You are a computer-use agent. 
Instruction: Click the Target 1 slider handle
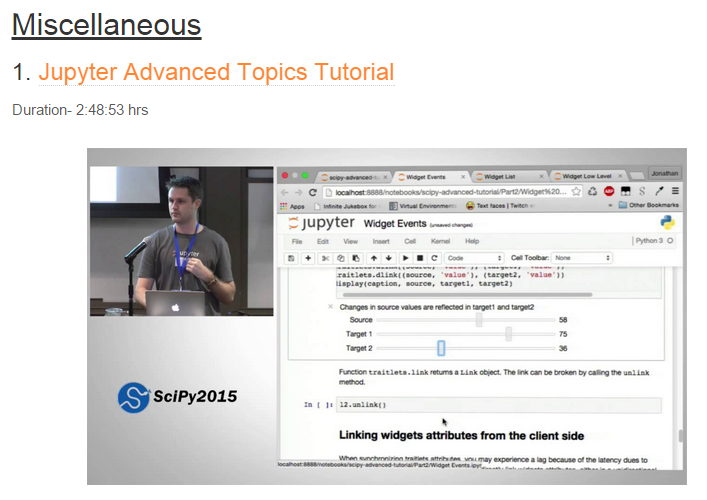click(x=509, y=334)
